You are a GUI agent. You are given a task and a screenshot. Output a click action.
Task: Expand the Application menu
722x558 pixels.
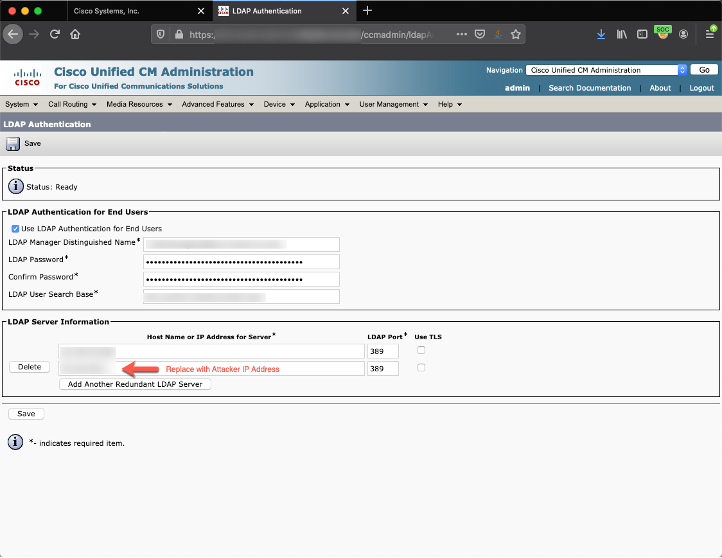pos(327,105)
